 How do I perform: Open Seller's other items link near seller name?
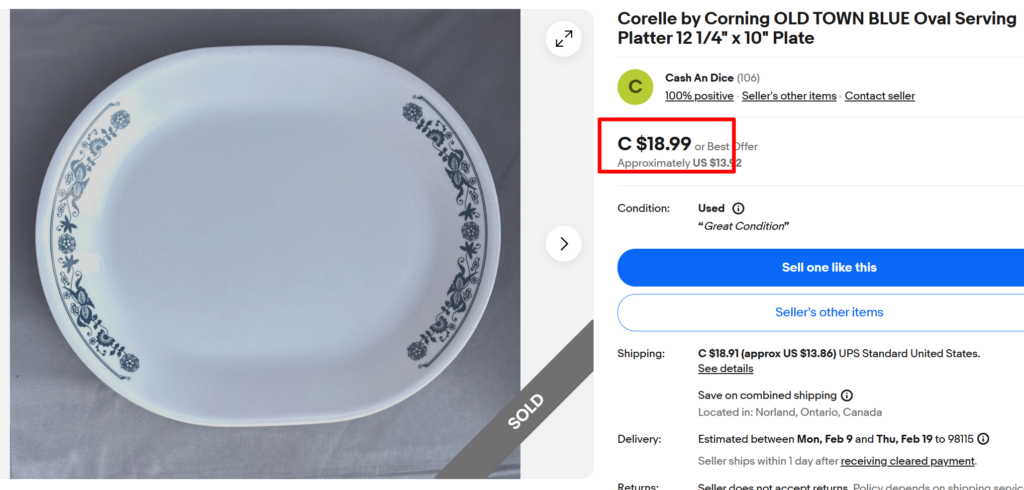(x=789, y=96)
